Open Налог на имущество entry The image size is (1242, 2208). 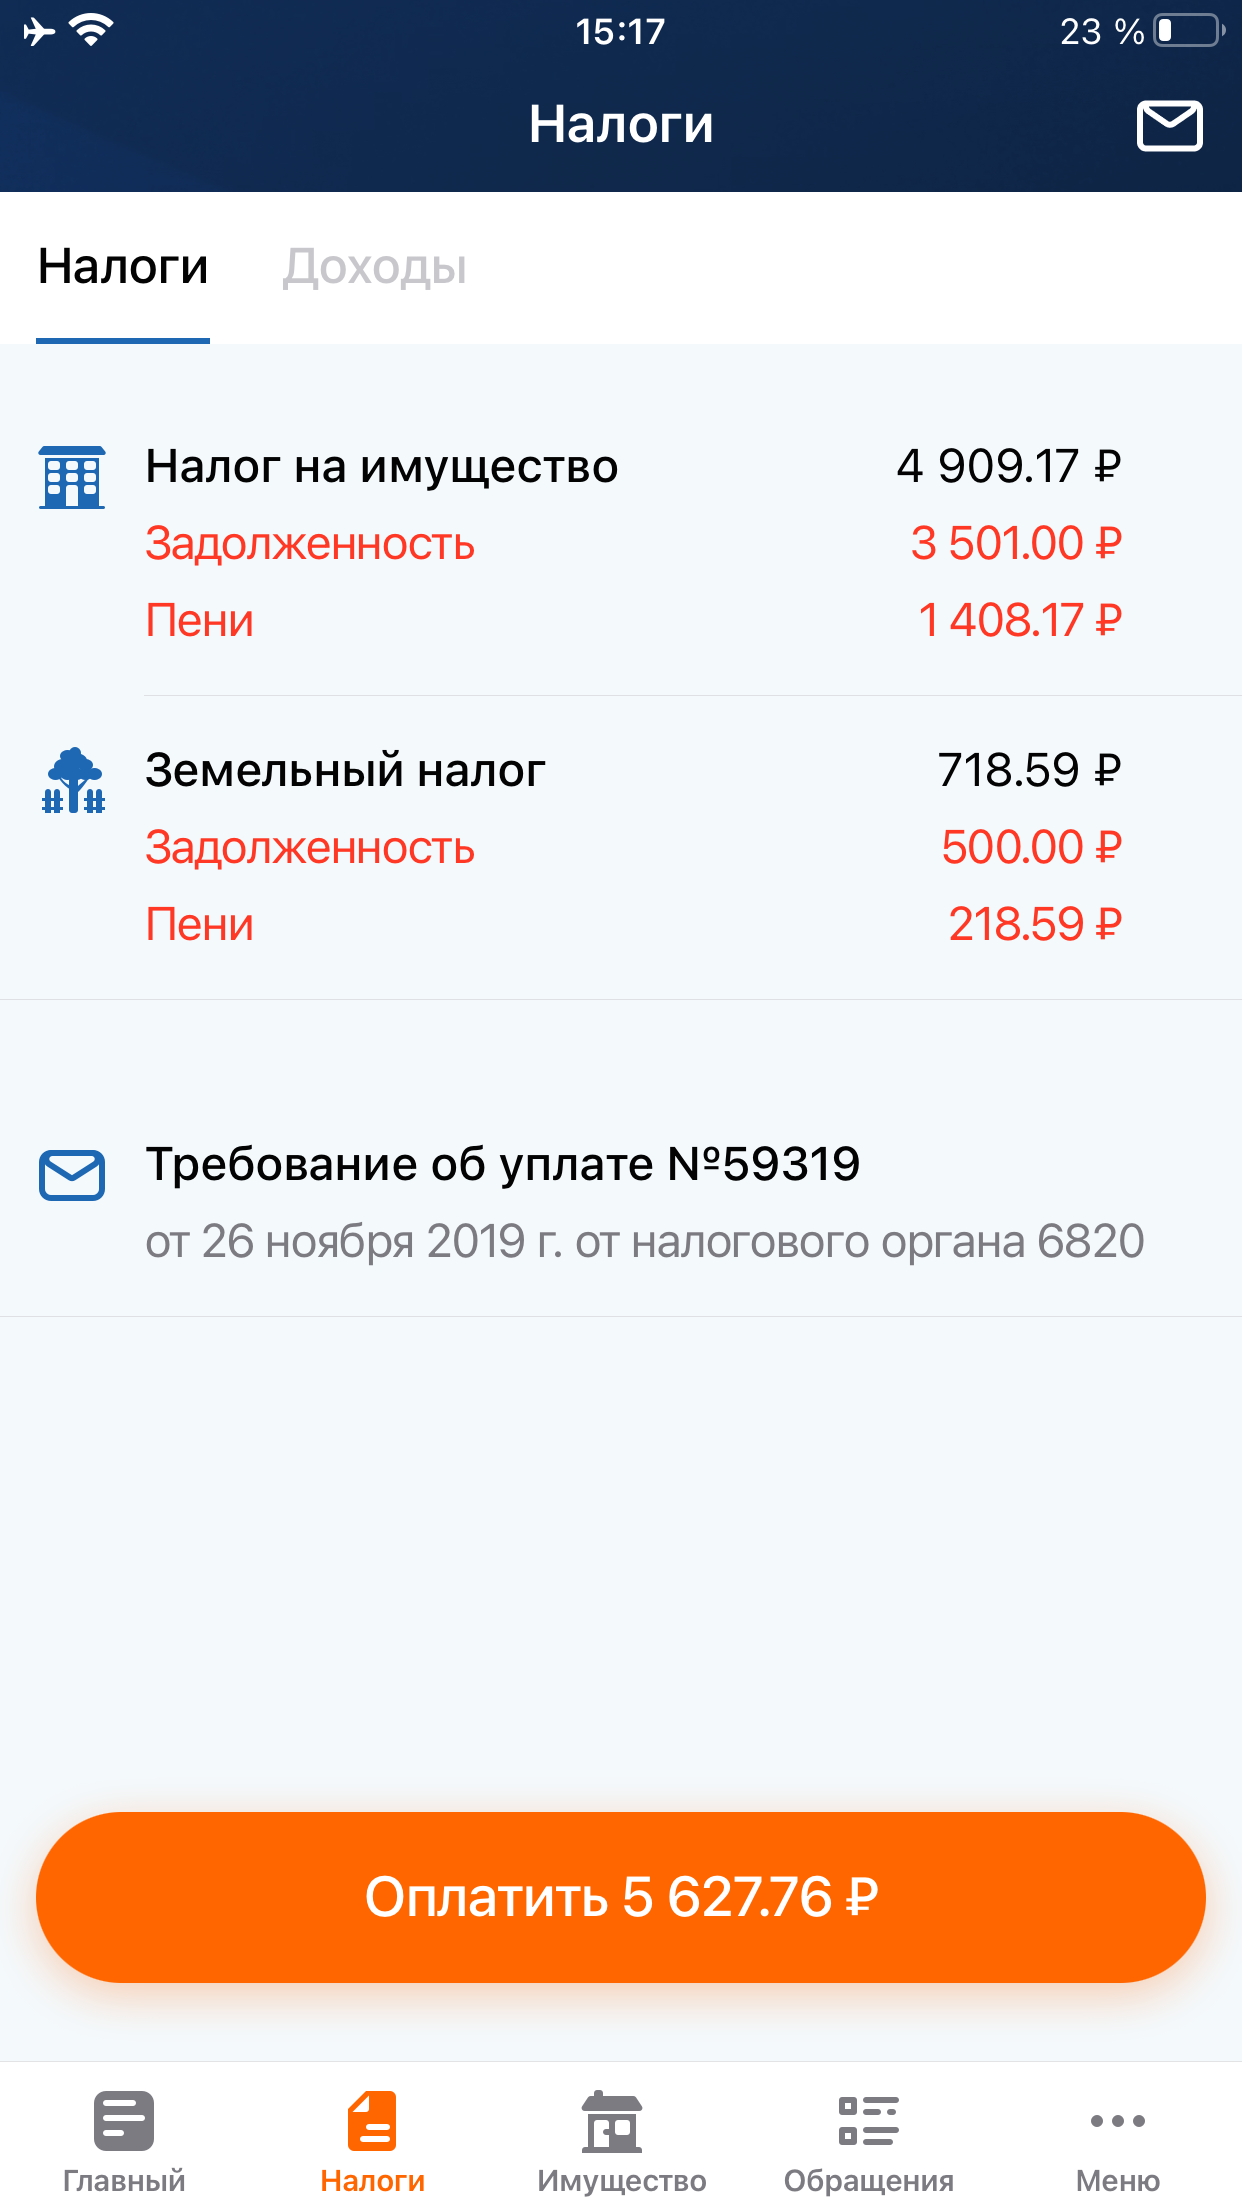(382, 466)
